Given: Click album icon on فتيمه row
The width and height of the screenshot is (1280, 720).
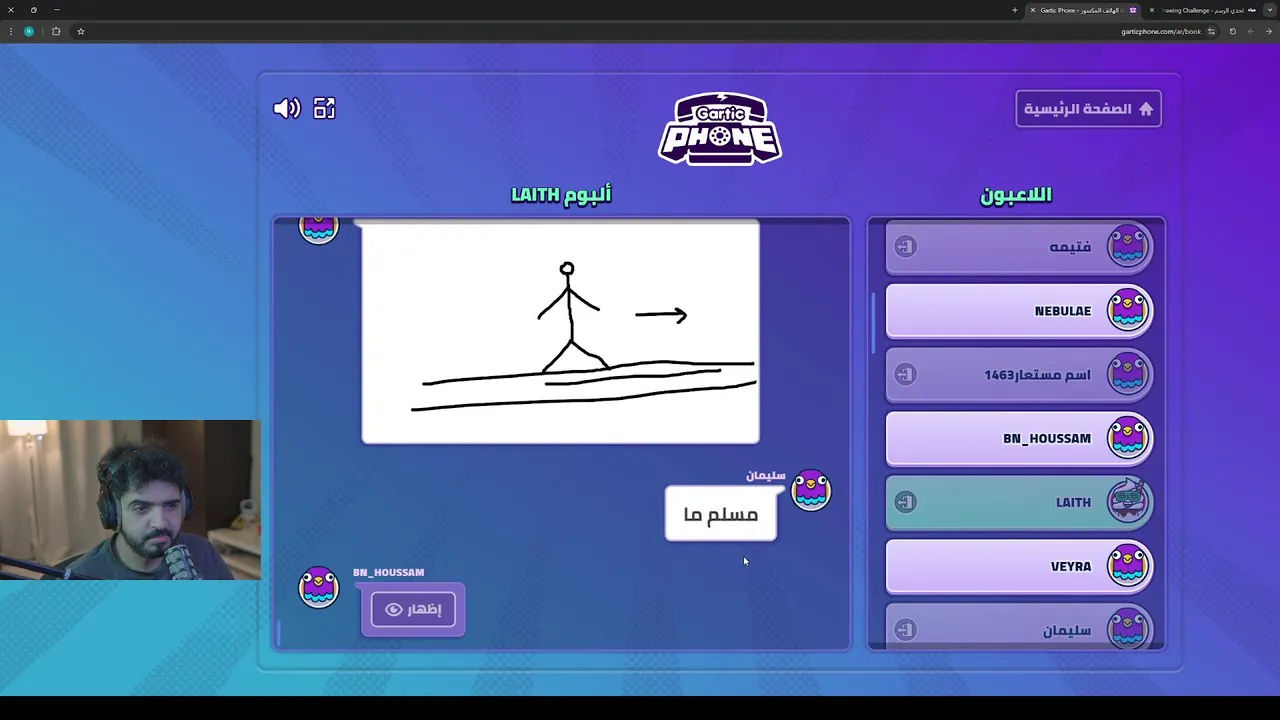Looking at the screenshot, I should pyautogui.click(x=905, y=247).
